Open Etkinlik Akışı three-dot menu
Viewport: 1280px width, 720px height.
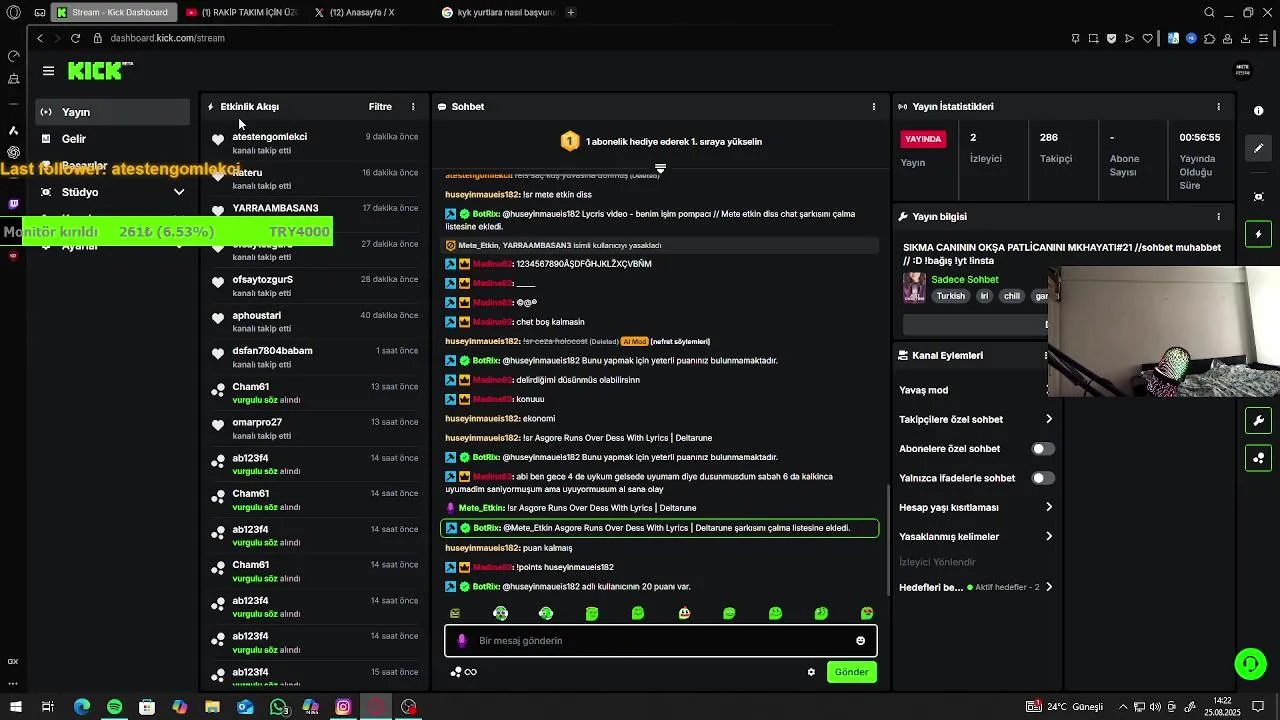(x=413, y=106)
